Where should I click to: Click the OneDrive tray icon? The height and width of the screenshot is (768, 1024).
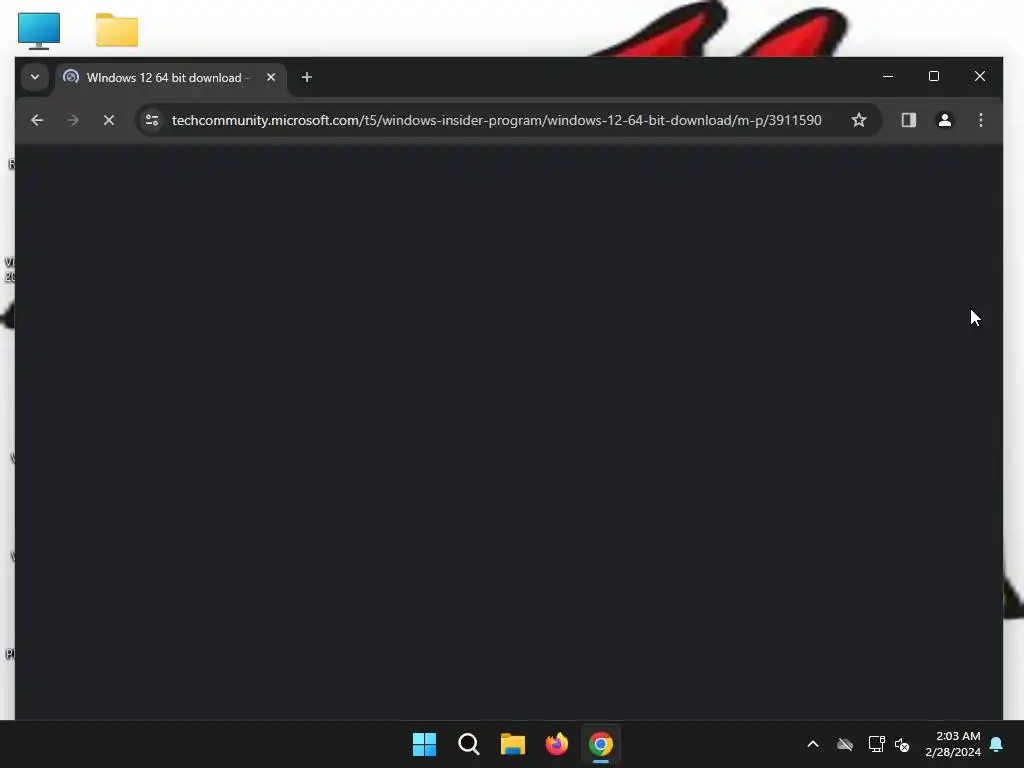tap(845, 744)
